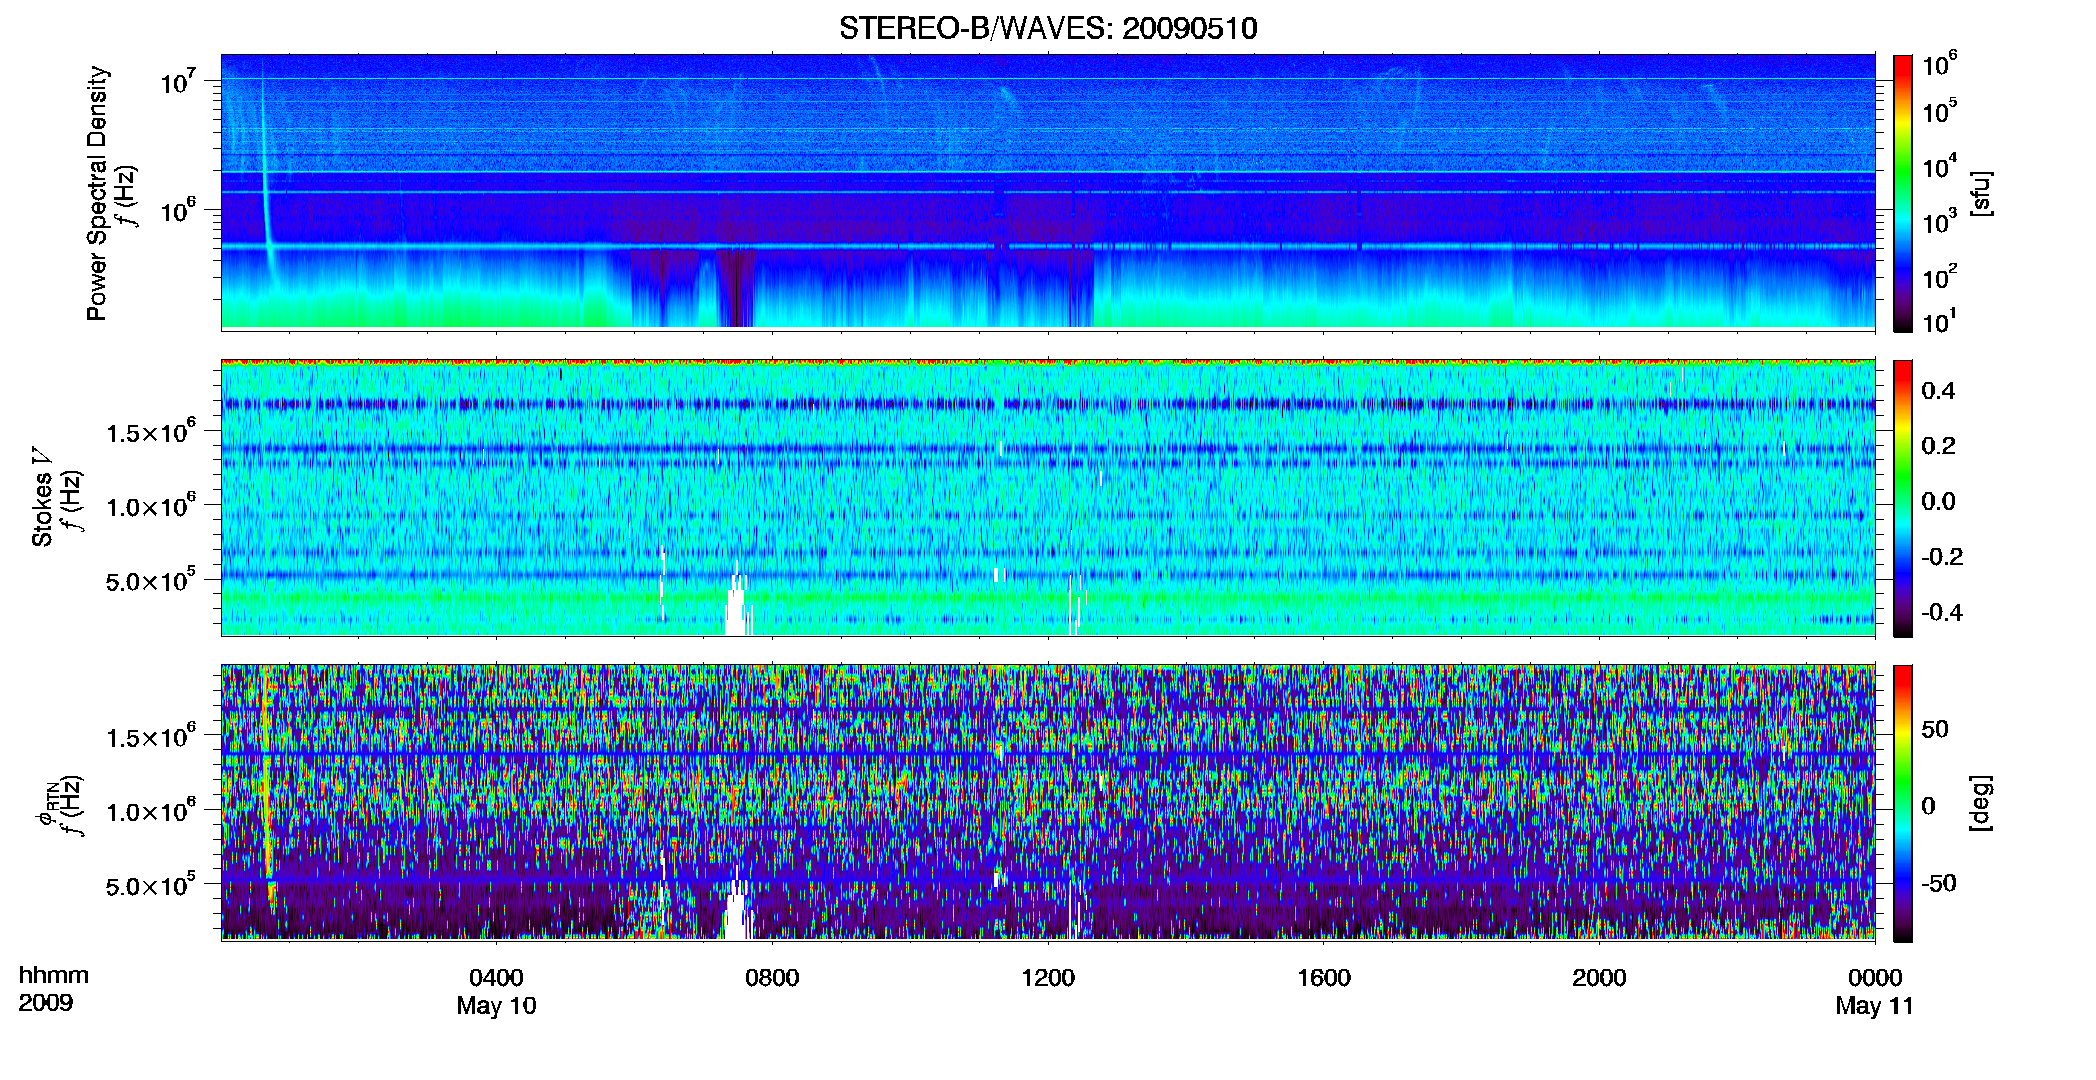This screenshot has width=2096, height=1080.
Task: Click the -0.2 tick on Stokes colorbar
Action: point(1941,556)
